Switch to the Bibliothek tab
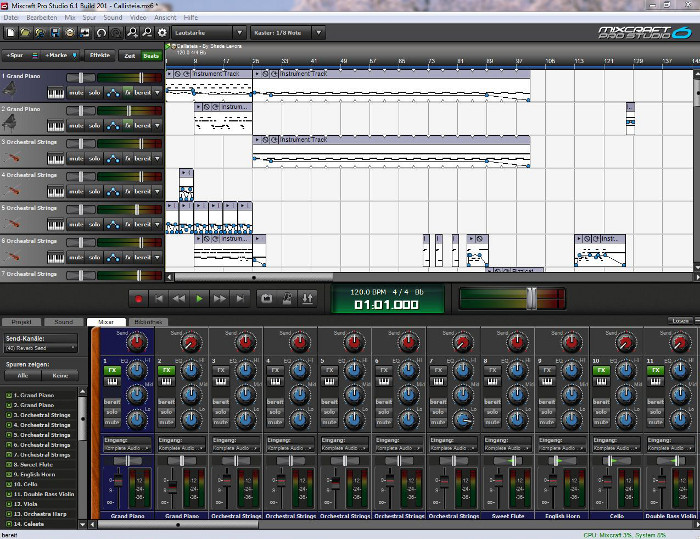 (x=148, y=322)
